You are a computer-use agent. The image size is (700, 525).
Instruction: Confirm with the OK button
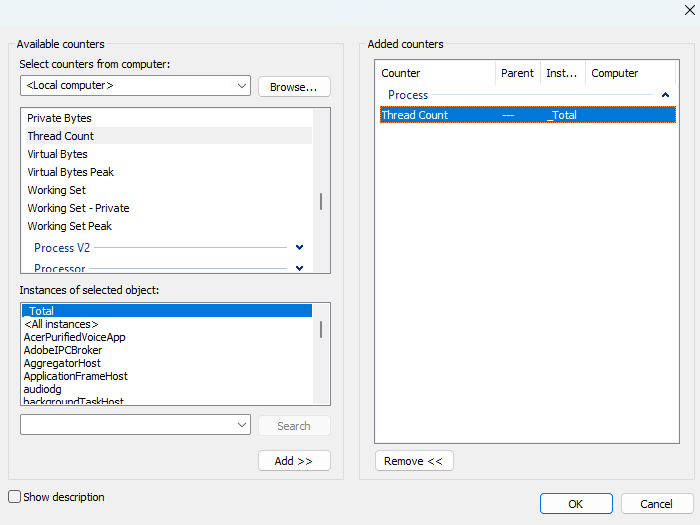tap(576, 503)
